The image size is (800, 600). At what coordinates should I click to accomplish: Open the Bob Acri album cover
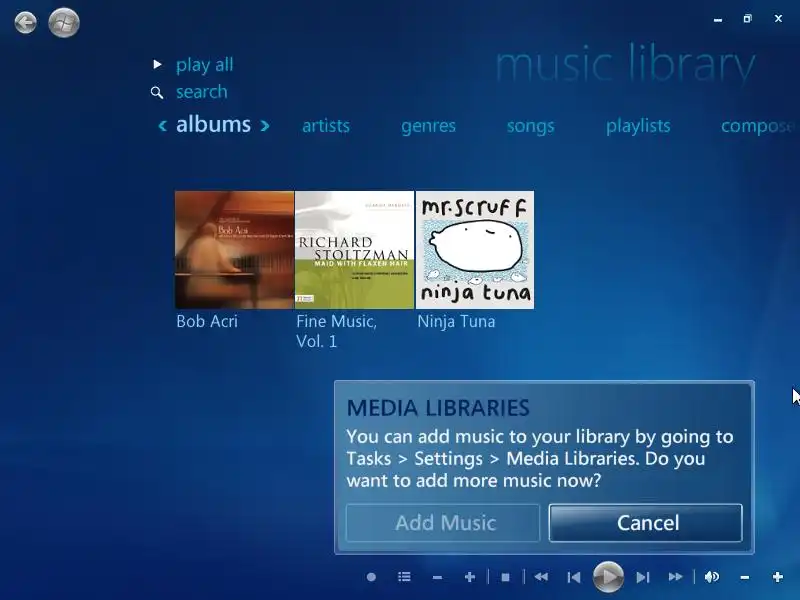[234, 250]
